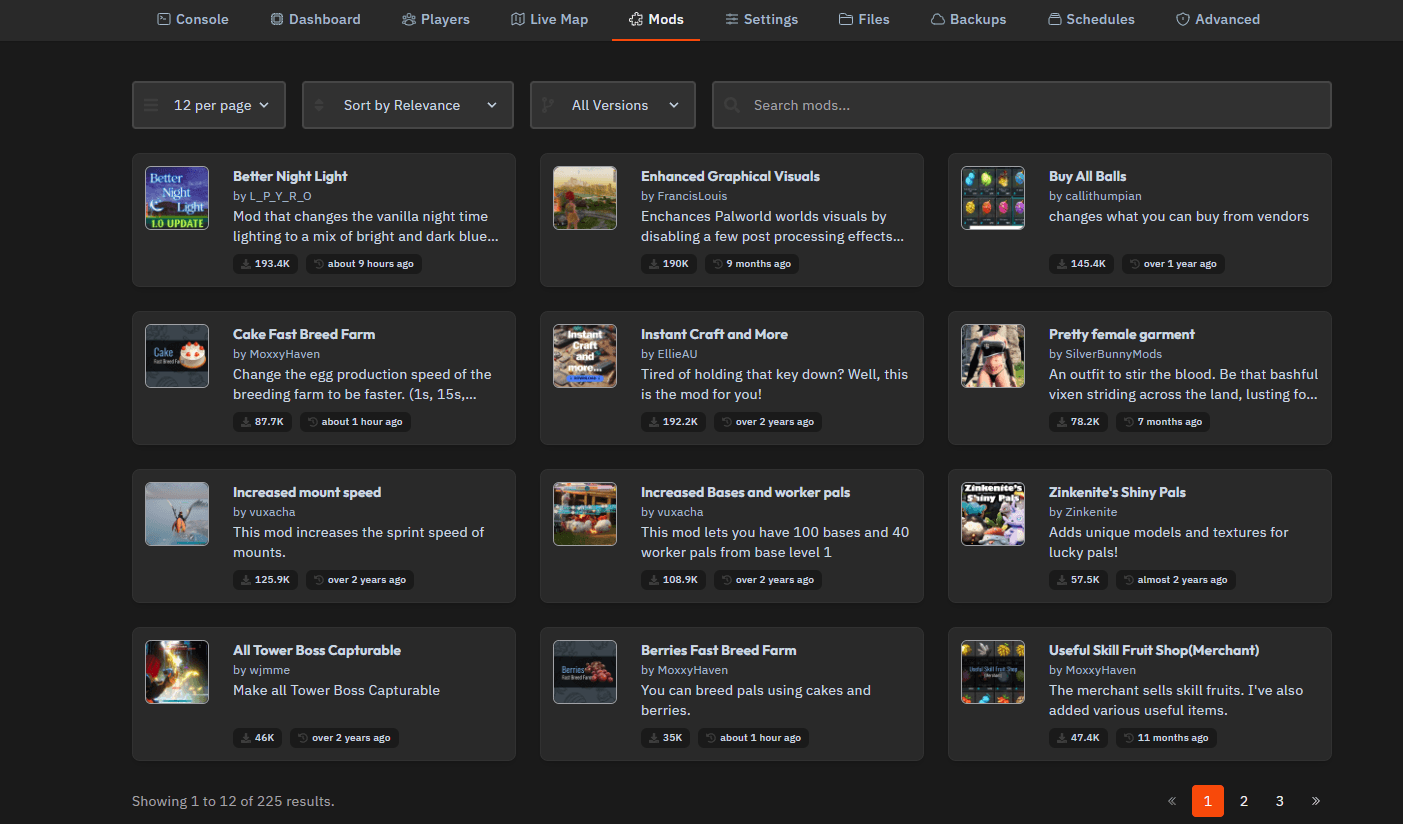Focus the Search mods input field
This screenshot has width=1403, height=824.
[x=1022, y=105]
